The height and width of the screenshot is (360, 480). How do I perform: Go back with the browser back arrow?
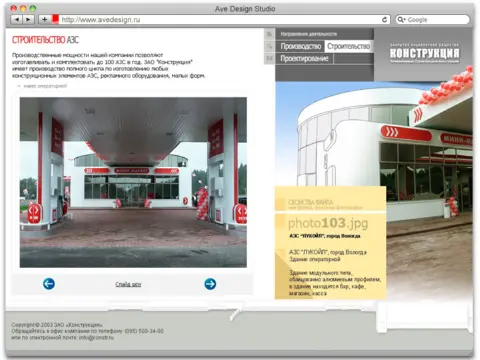17,20
